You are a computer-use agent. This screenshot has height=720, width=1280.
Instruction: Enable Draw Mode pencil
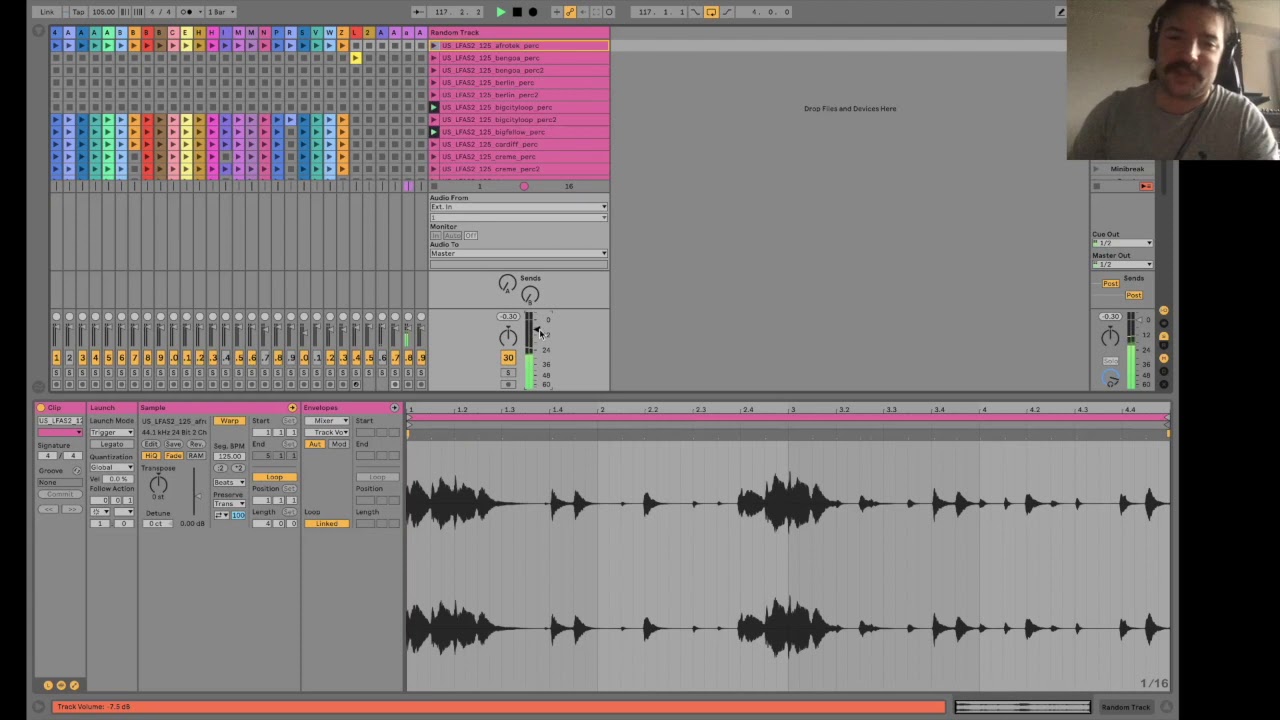point(1060,12)
